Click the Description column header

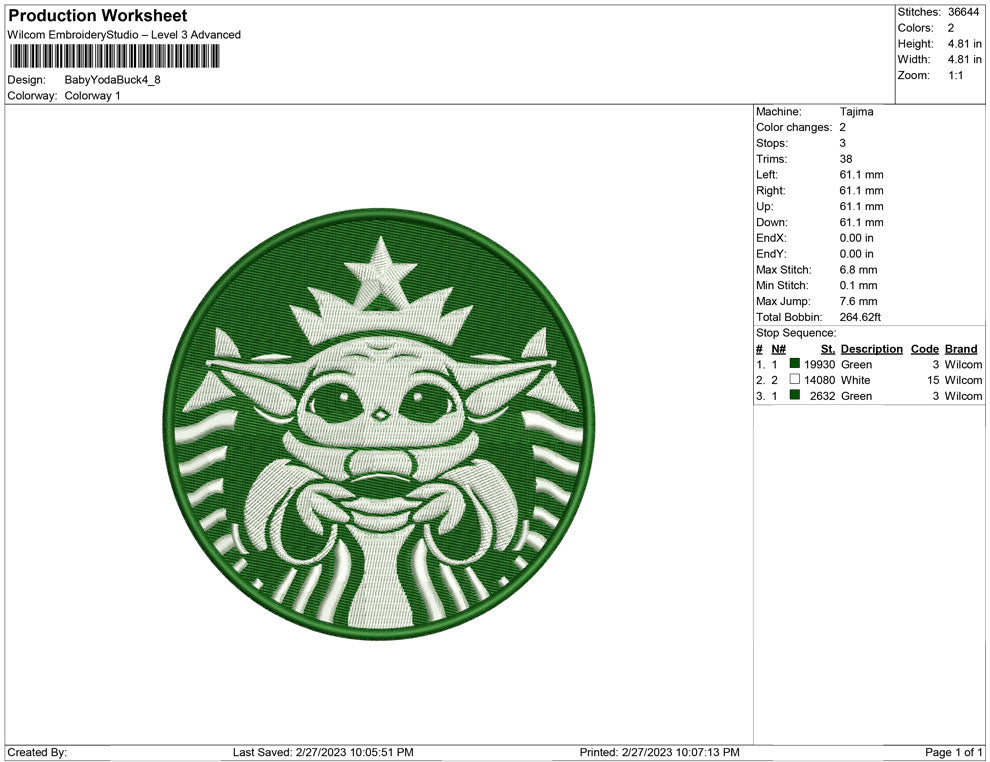pyautogui.click(x=871, y=349)
